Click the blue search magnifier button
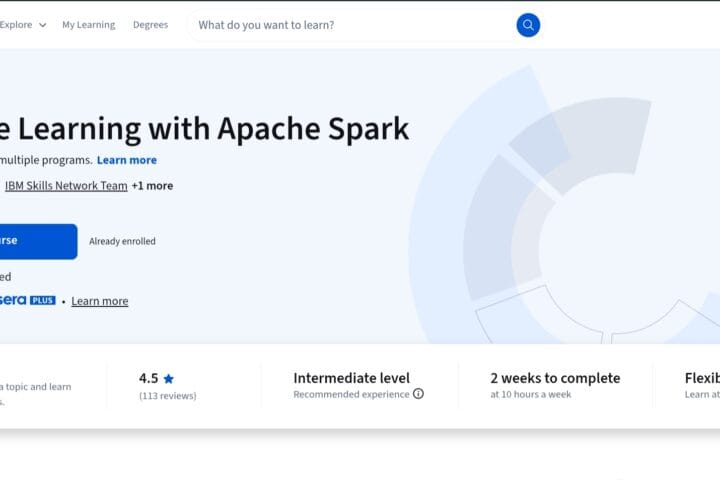 coord(528,25)
